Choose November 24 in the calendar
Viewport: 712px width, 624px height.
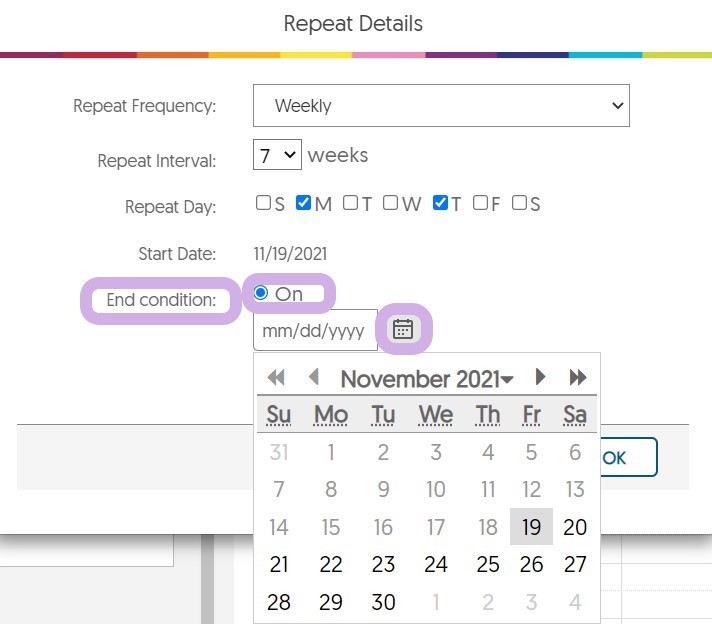click(x=436, y=565)
